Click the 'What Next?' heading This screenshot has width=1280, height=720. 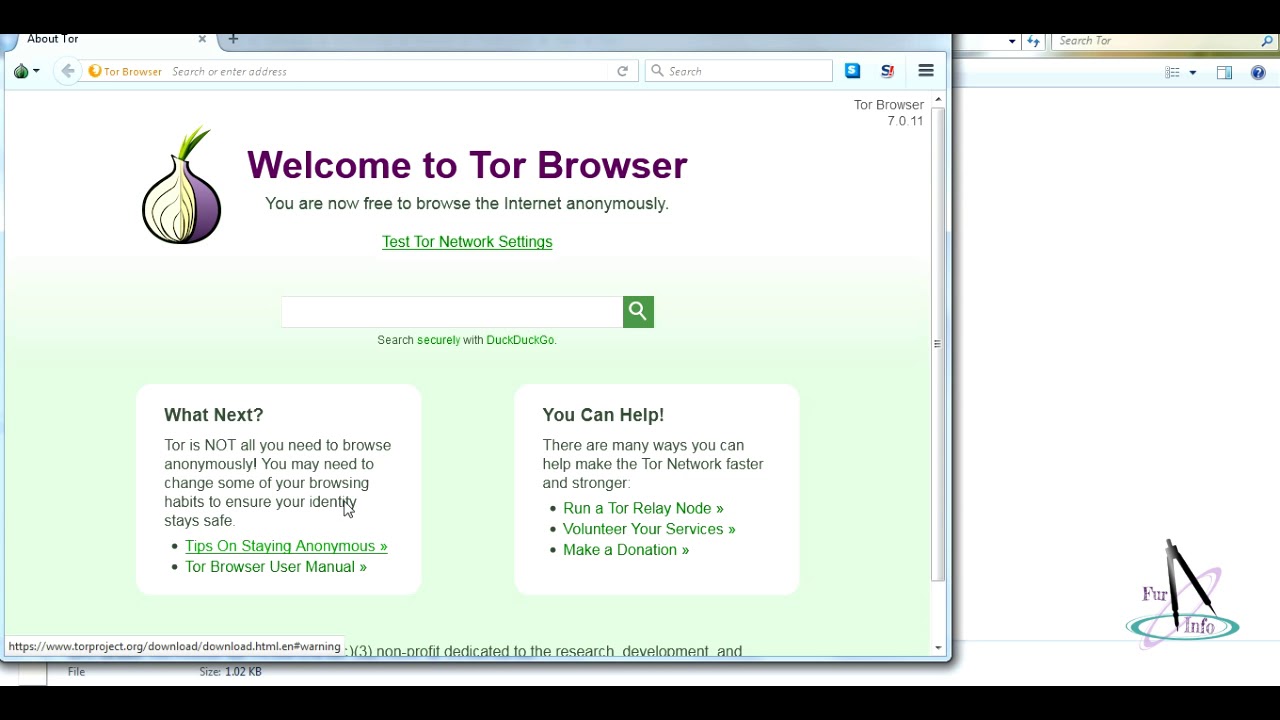[x=214, y=415]
